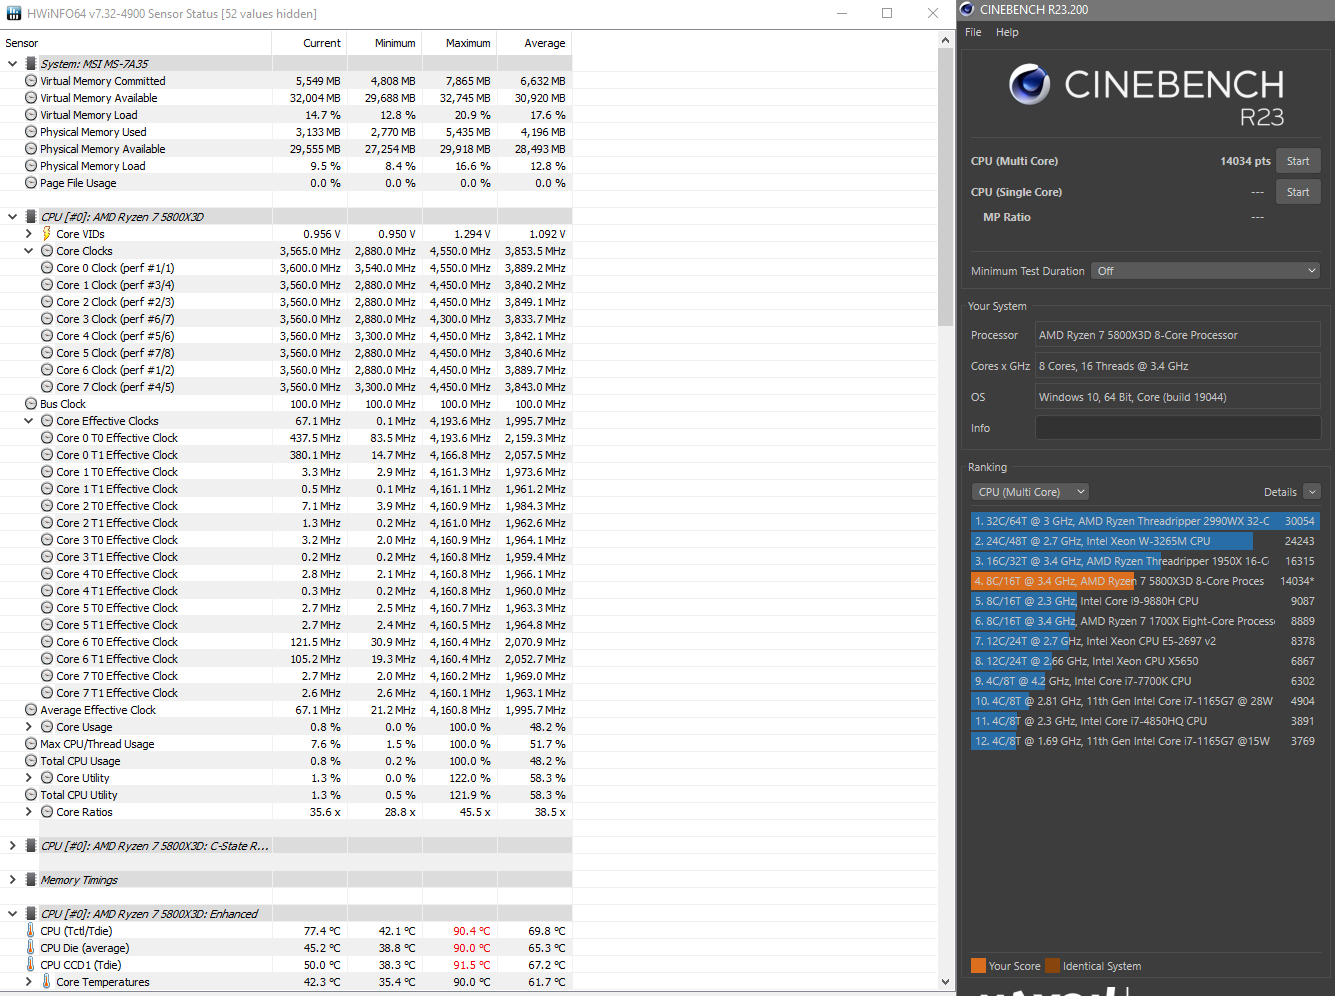Click the Total CPU Usage icon

31,761
